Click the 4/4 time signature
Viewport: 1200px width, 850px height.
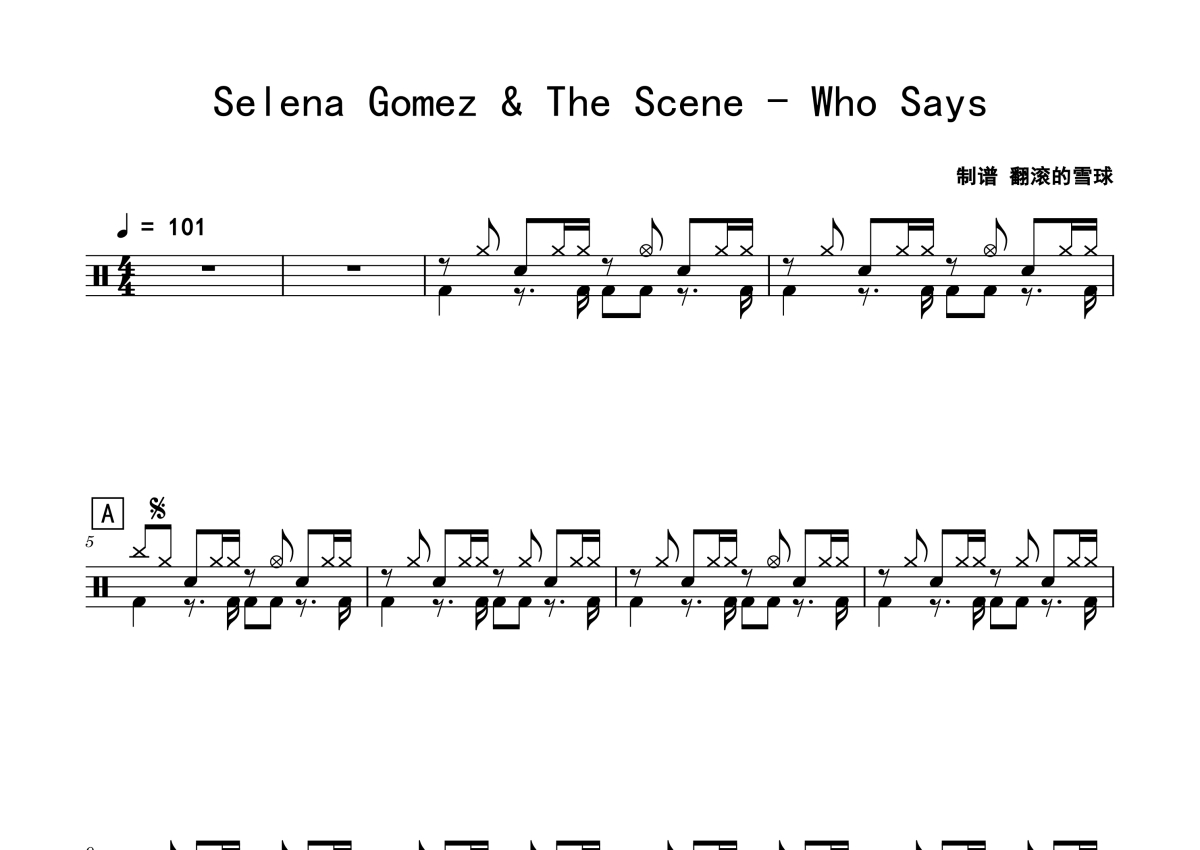[126, 275]
